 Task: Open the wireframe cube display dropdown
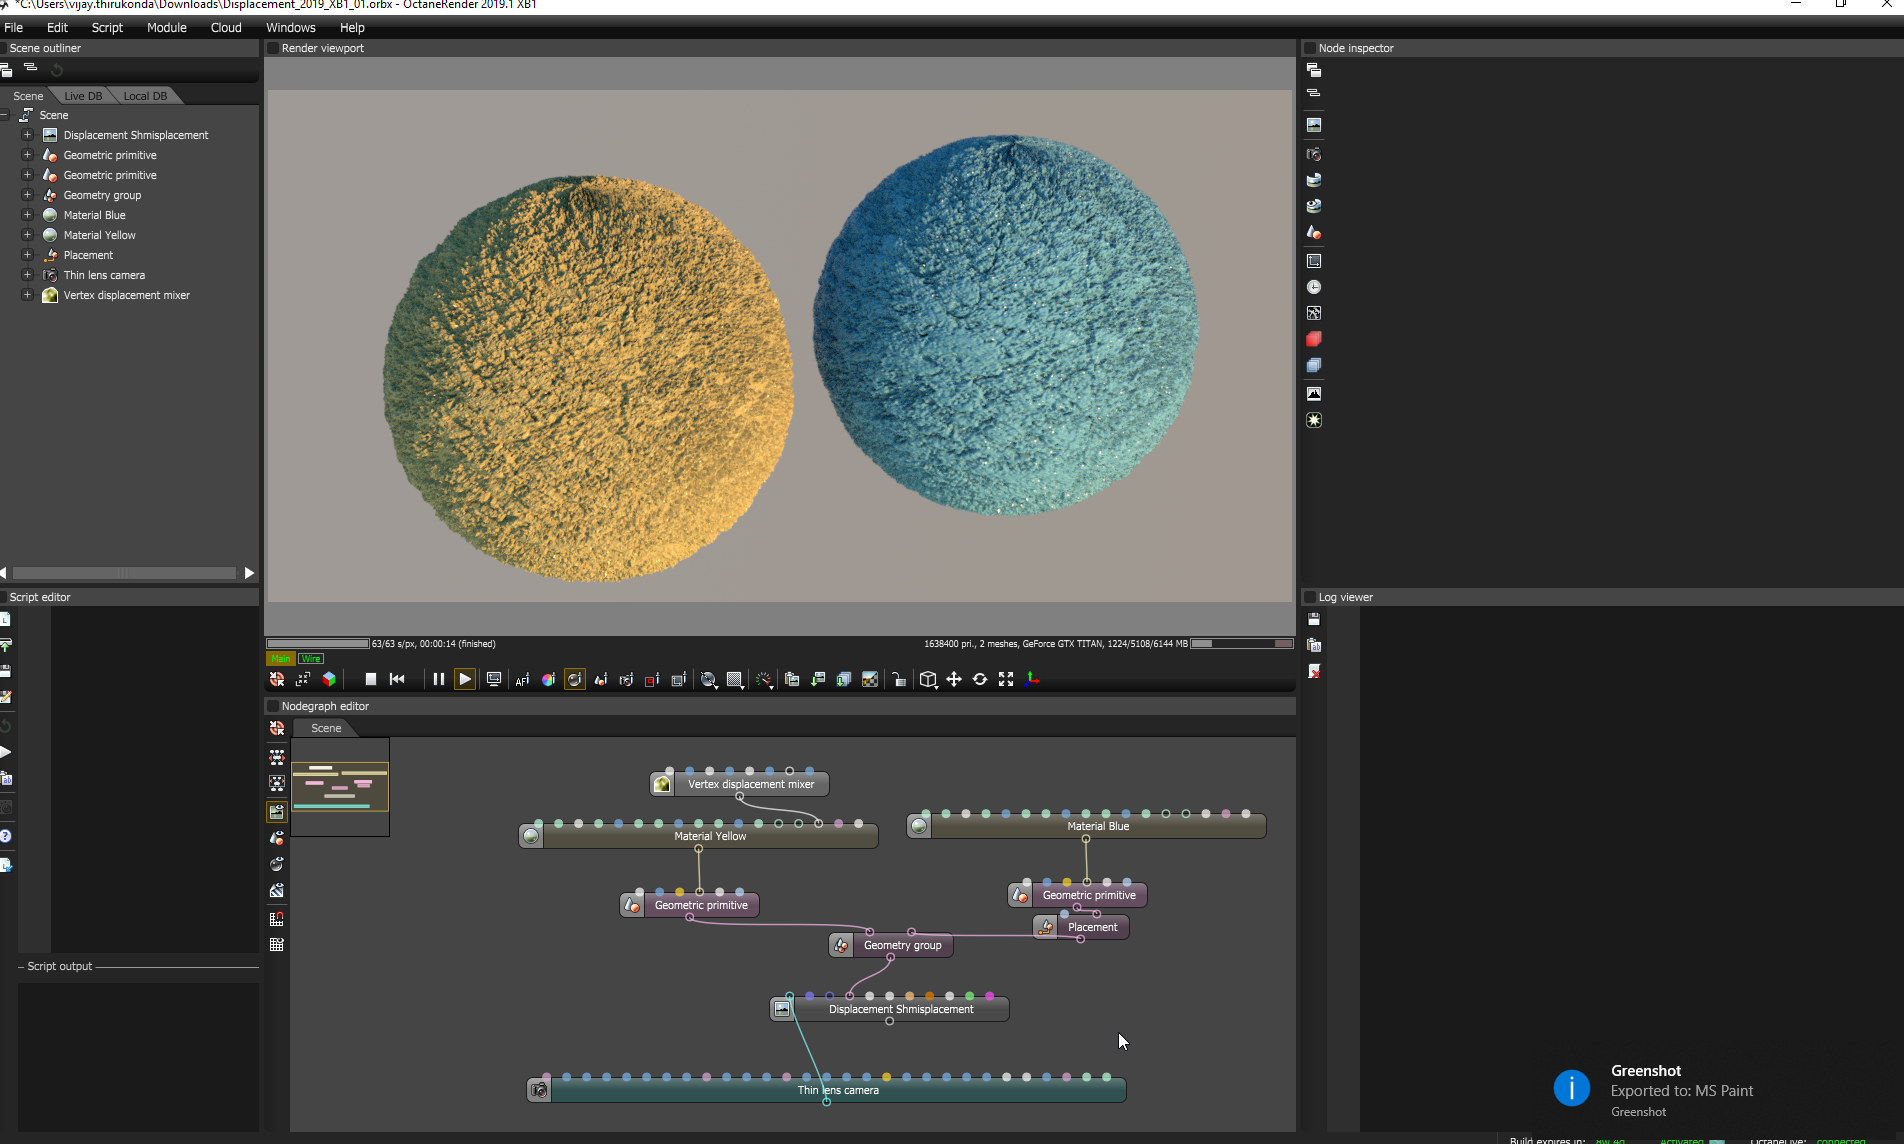click(x=928, y=680)
